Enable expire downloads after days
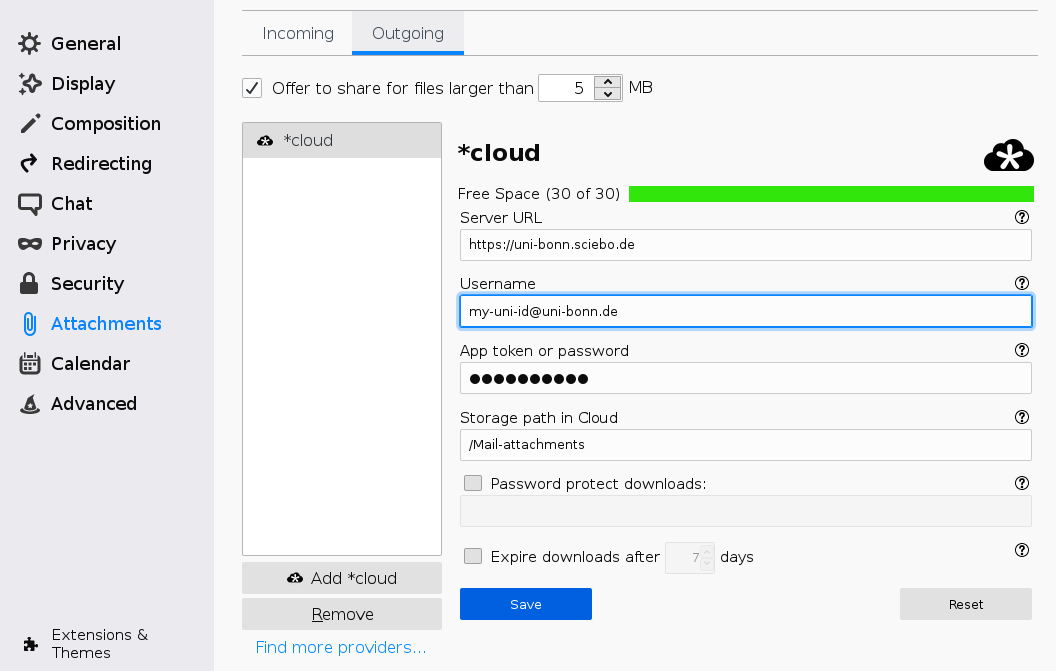 pyautogui.click(x=472, y=556)
